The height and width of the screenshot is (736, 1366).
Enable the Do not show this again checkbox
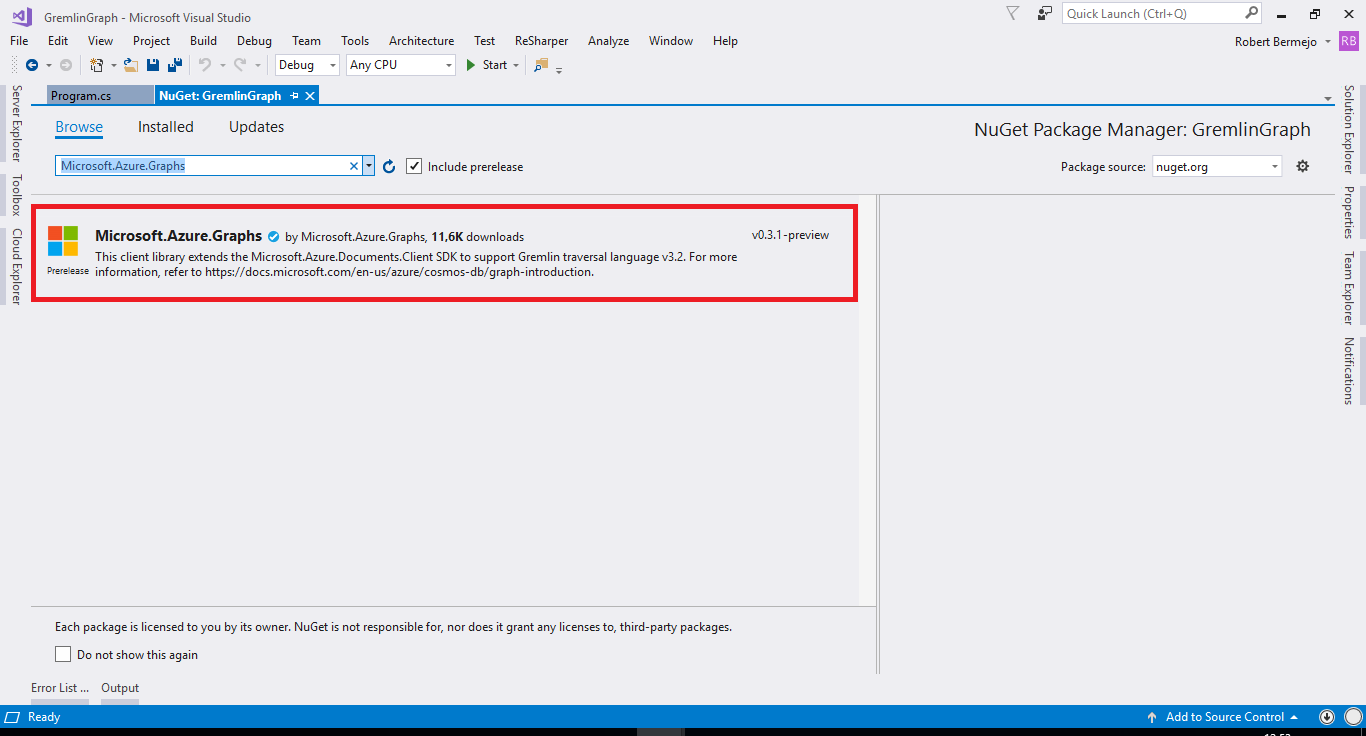tap(63, 654)
